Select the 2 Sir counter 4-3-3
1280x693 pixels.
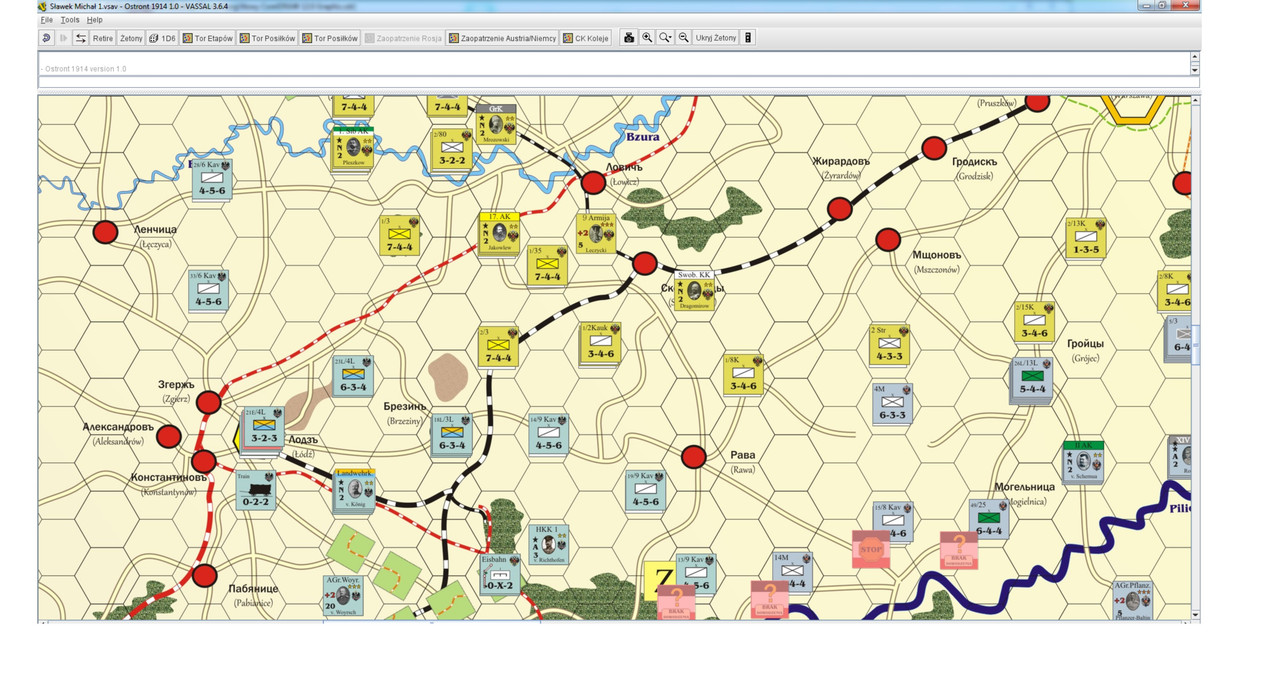[x=889, y=344]
